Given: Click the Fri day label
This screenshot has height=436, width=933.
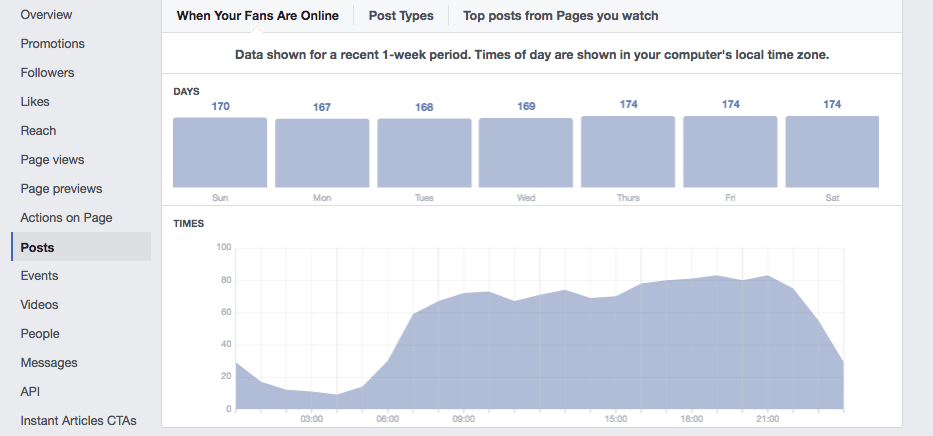Looking at the screenshot, I should click(x=730, y=197).
